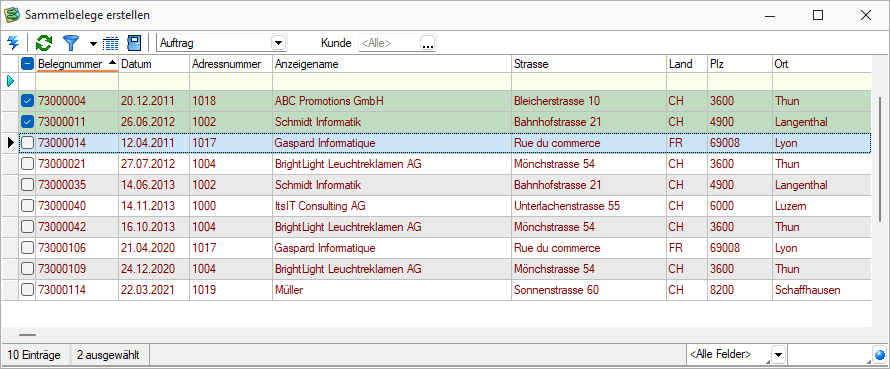Viewport: 890px width, 369px height.
Task: Open the Auftrag document type dropdown
Action: (279, 43)
